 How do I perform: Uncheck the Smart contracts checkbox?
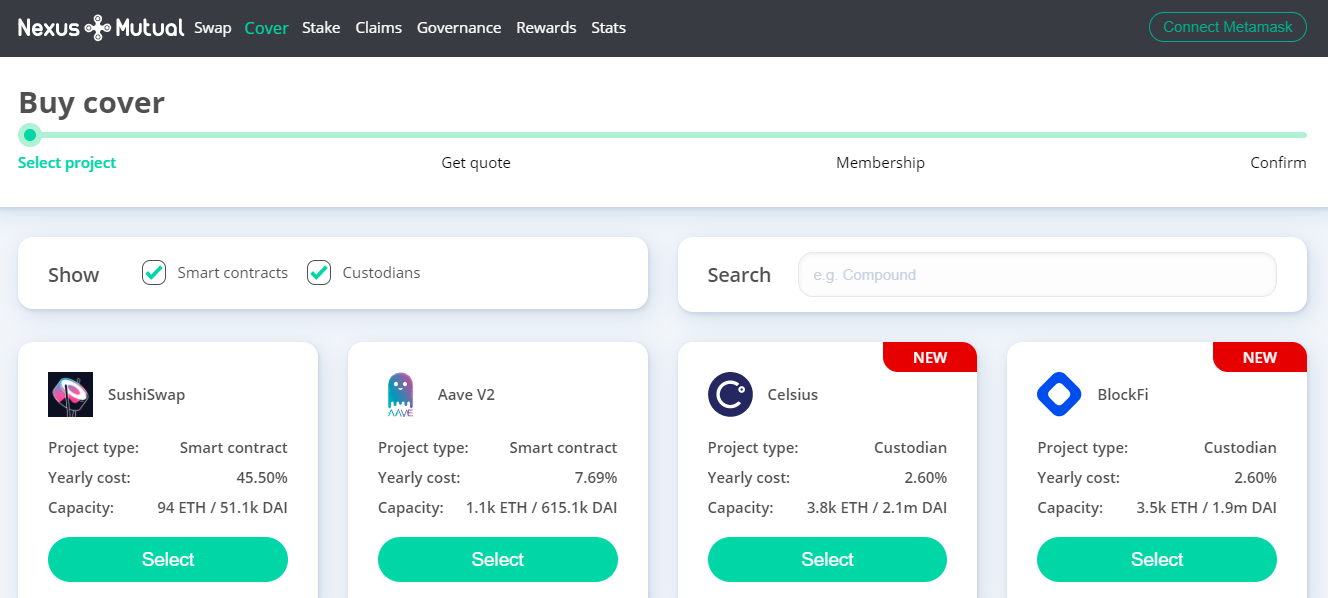tap(154, 272)
